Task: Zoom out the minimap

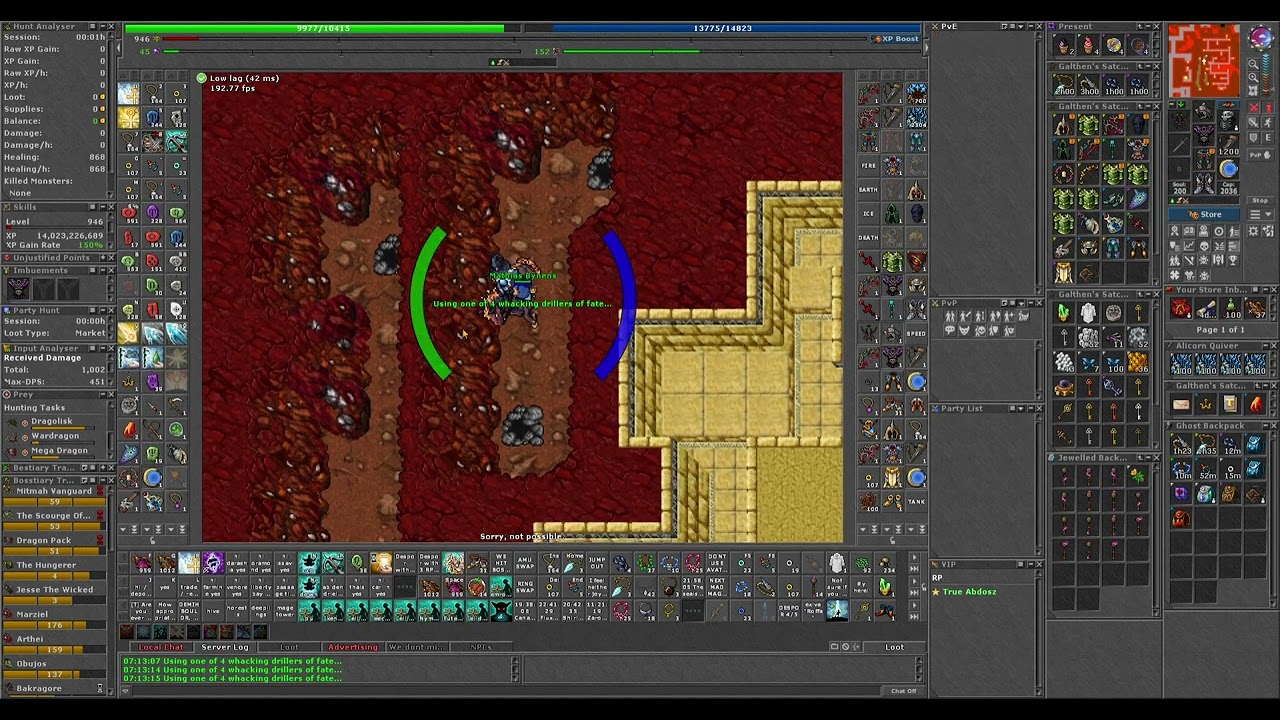Action: pos(1253,65)
